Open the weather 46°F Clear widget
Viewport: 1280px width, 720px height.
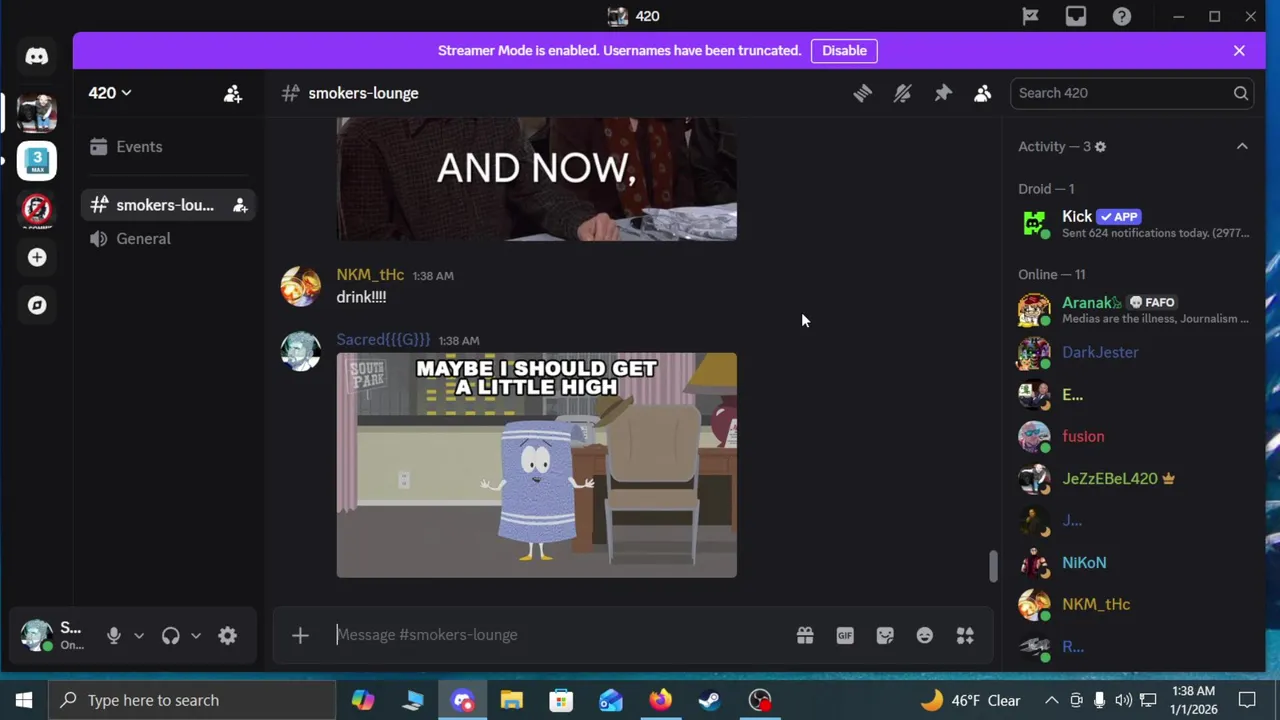coord(971,700)
